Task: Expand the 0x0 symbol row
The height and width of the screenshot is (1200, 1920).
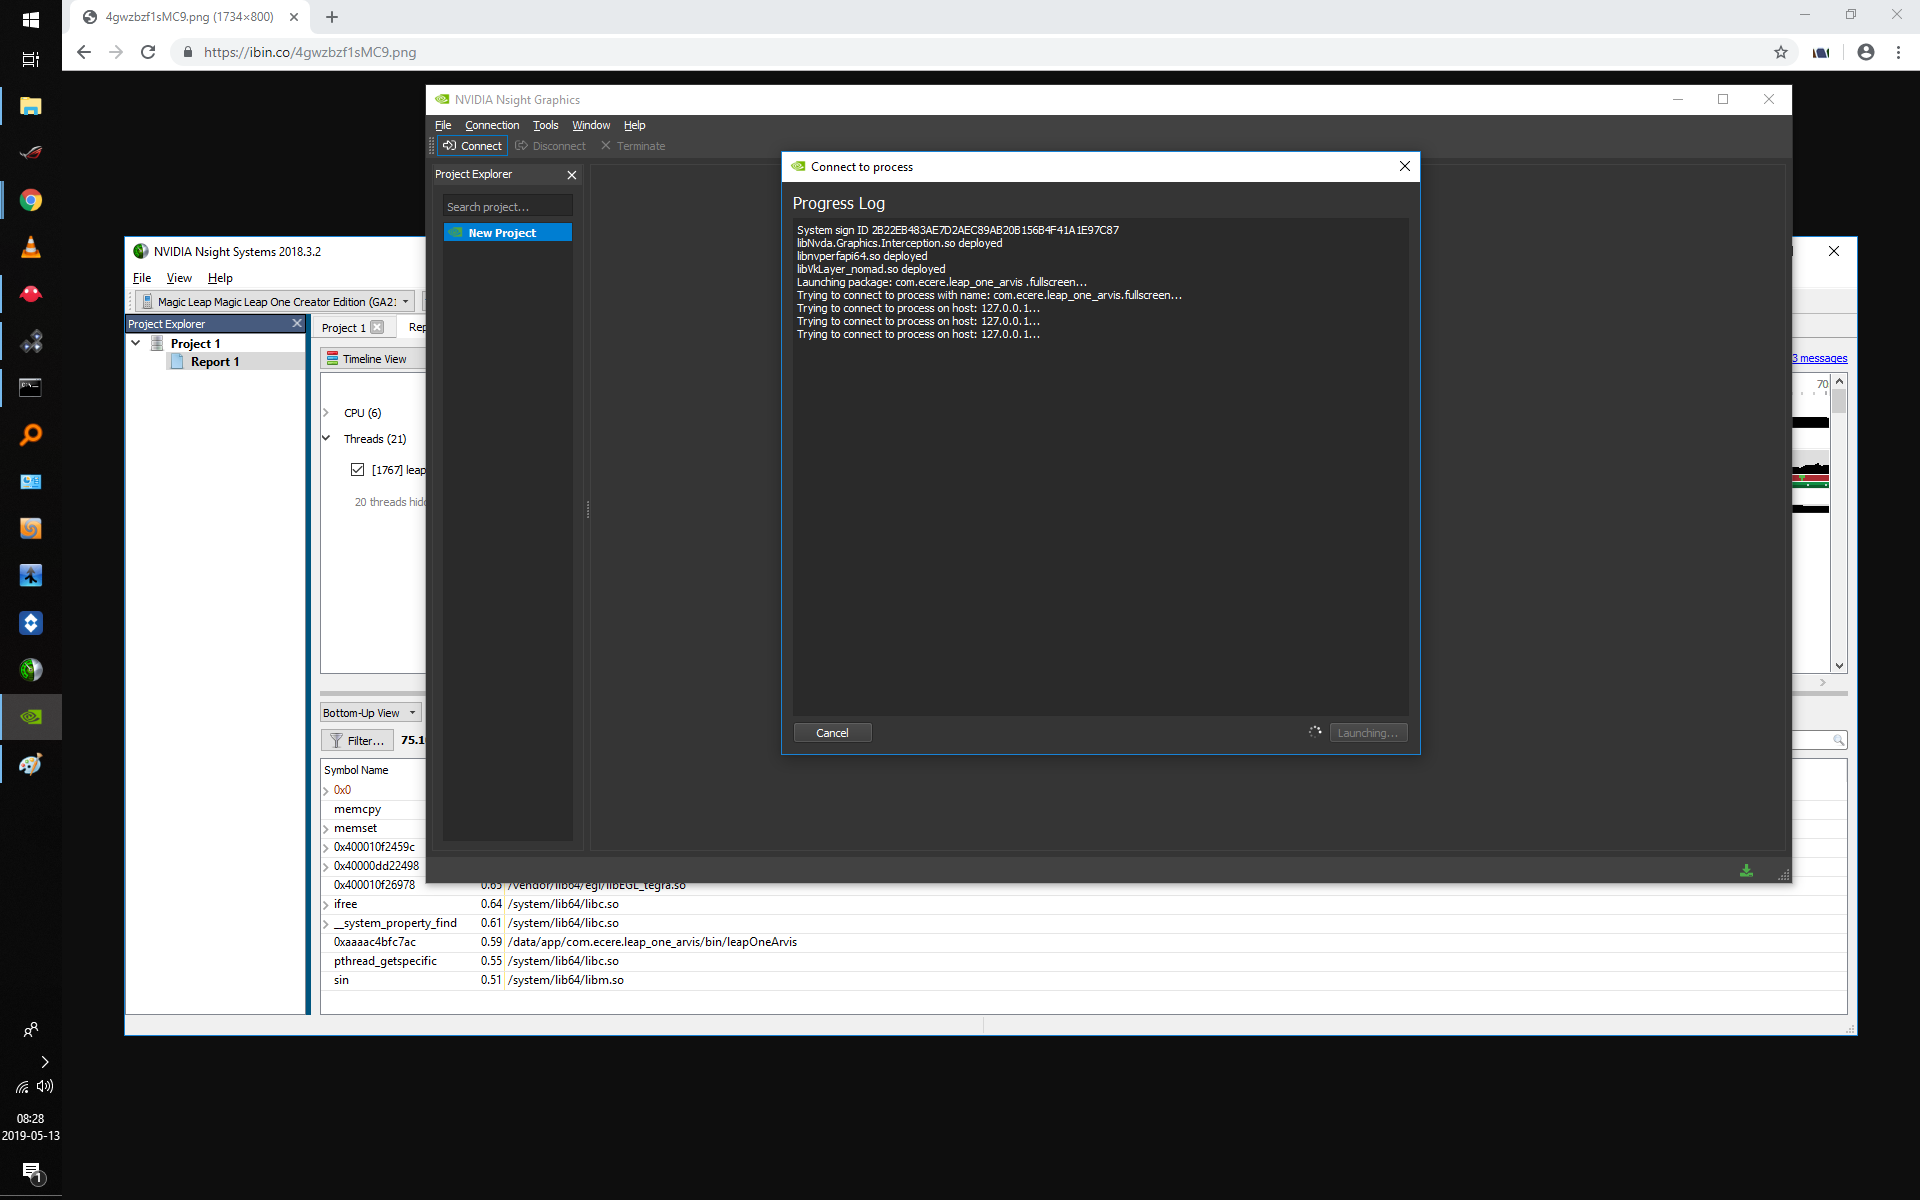Action: click(326, 791)
